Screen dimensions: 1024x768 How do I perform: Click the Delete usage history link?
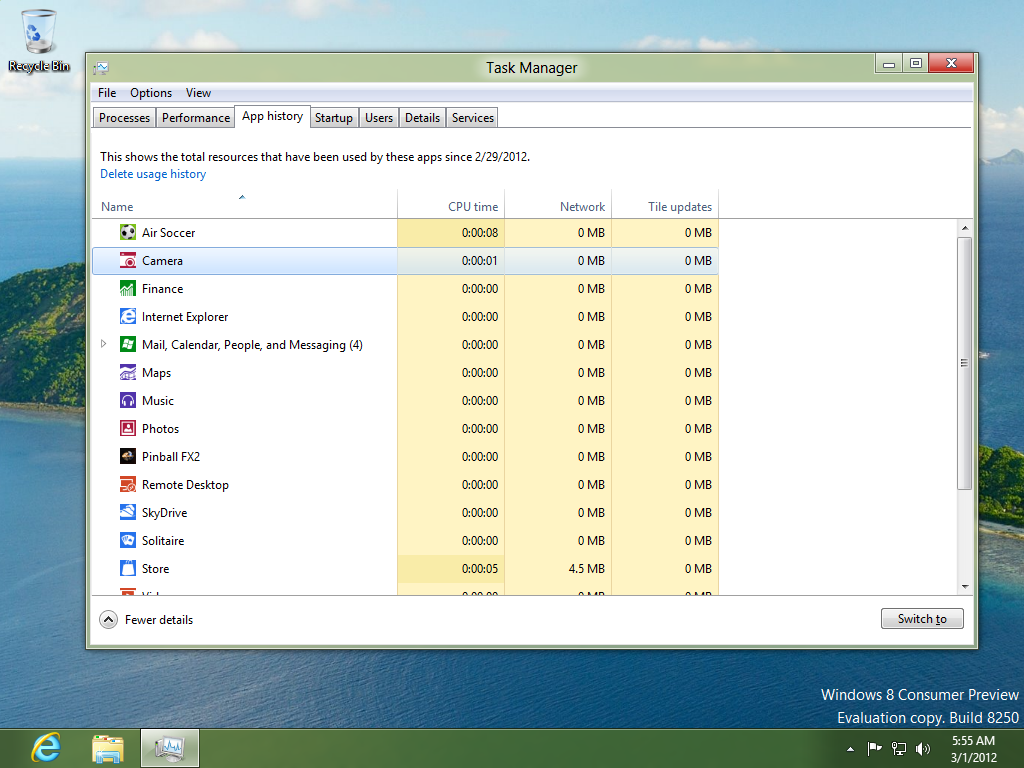point(152,173)
